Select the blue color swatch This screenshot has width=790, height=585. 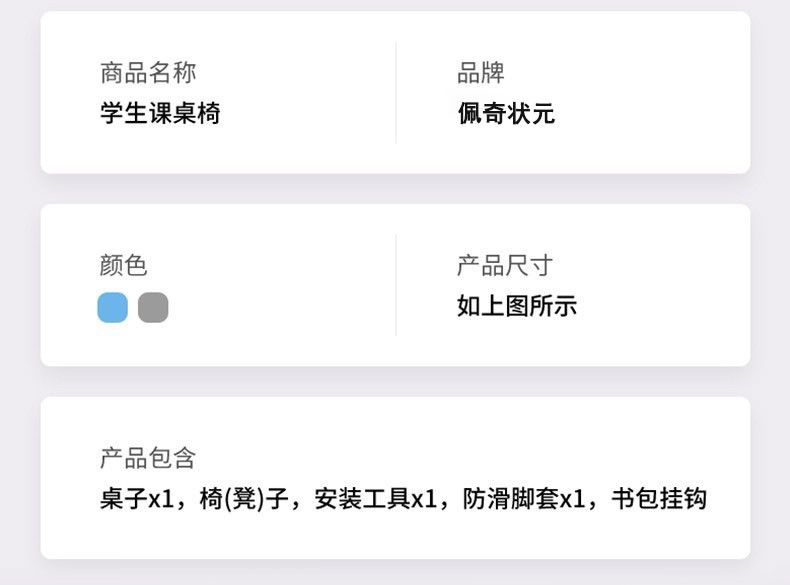point(112,307)
